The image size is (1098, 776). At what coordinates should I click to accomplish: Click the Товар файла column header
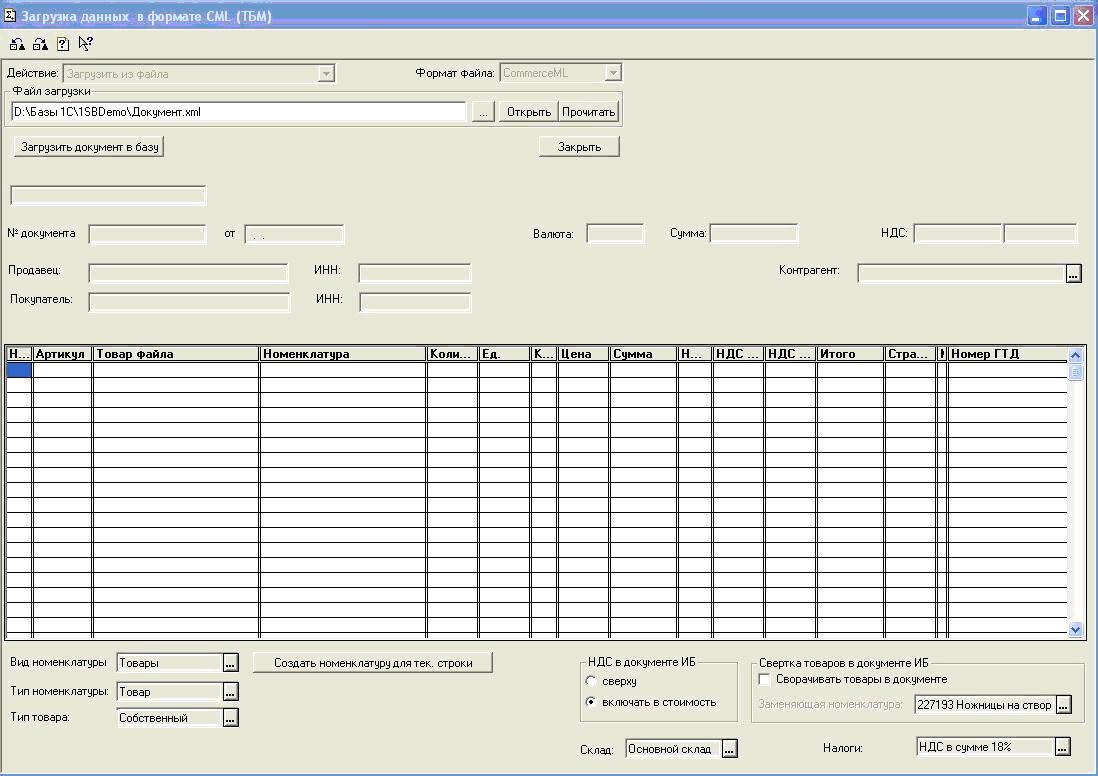click(x=176, y=354)
